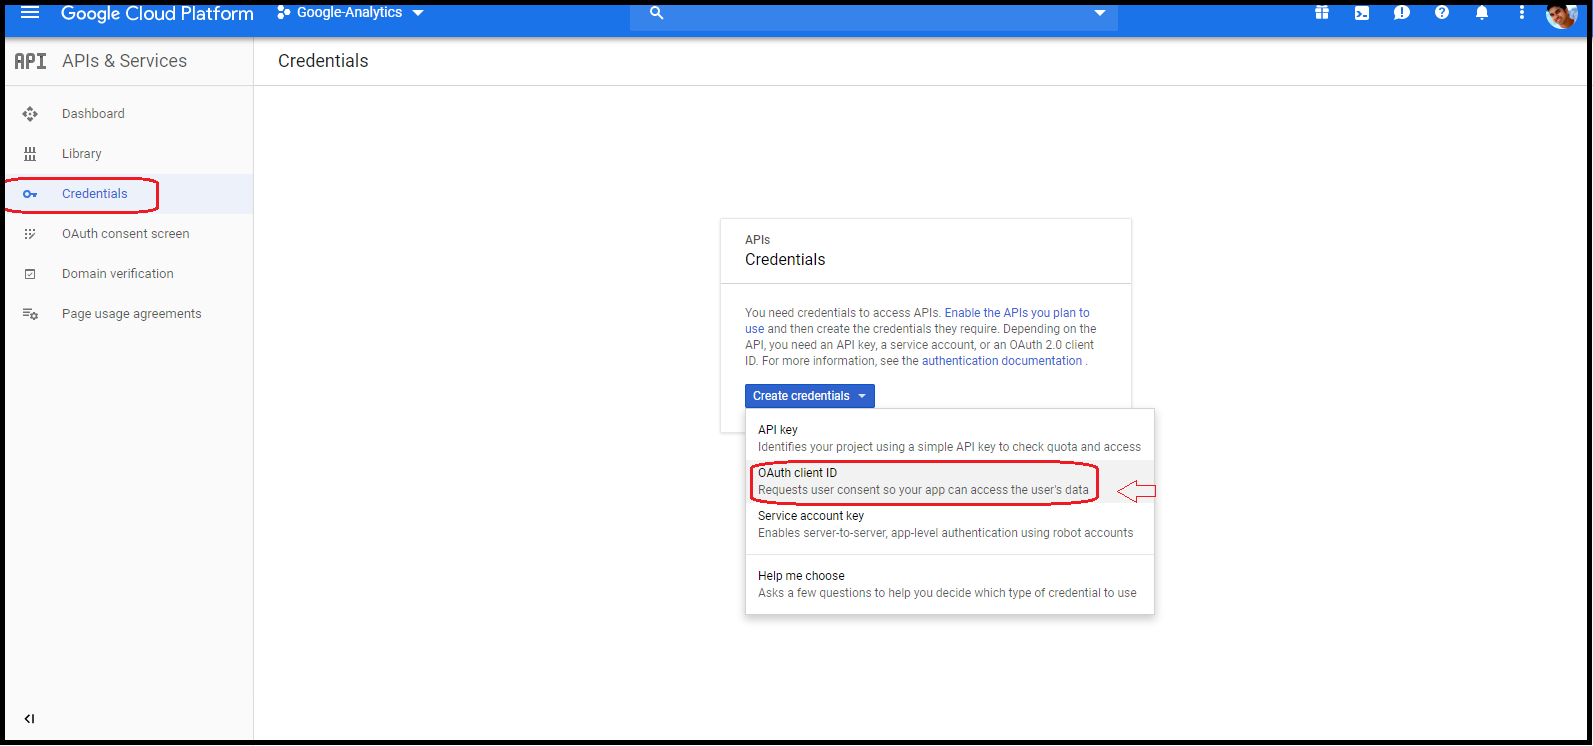Open the Google-Analytics project selector
The image size is (1593, 746).
coord(350,13)
